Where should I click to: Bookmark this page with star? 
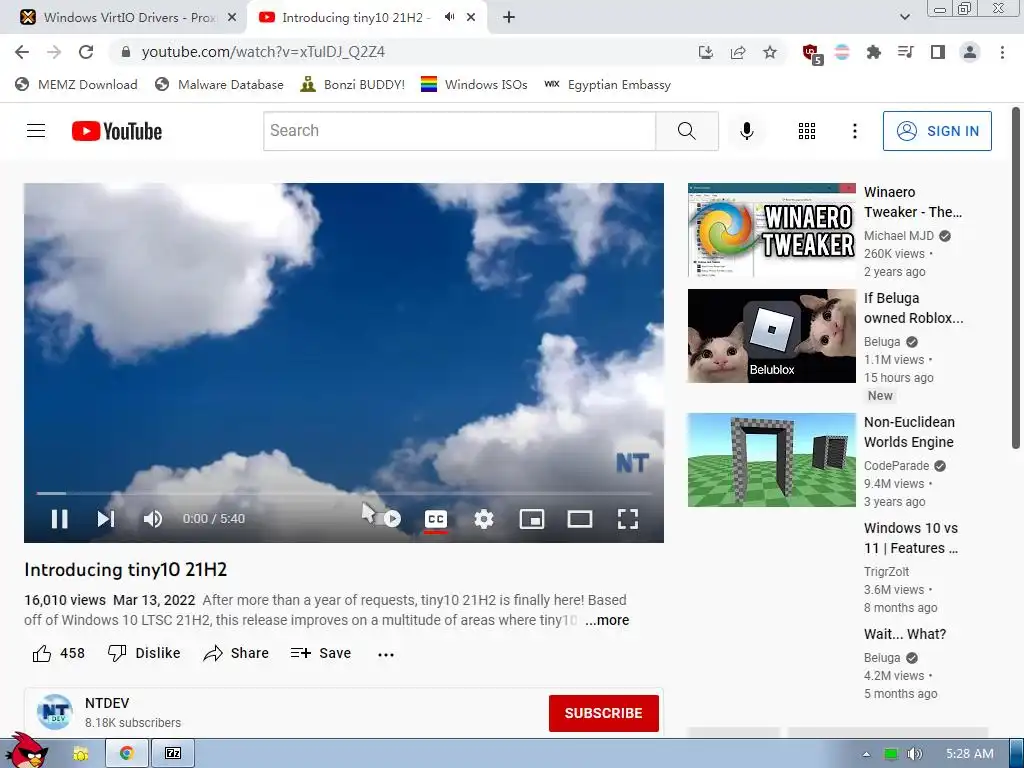770,52
